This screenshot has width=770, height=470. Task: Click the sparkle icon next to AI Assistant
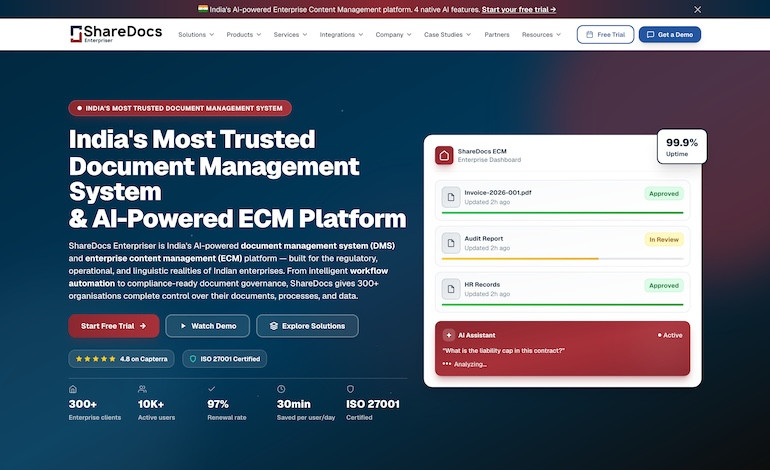(x=448, y=335)
